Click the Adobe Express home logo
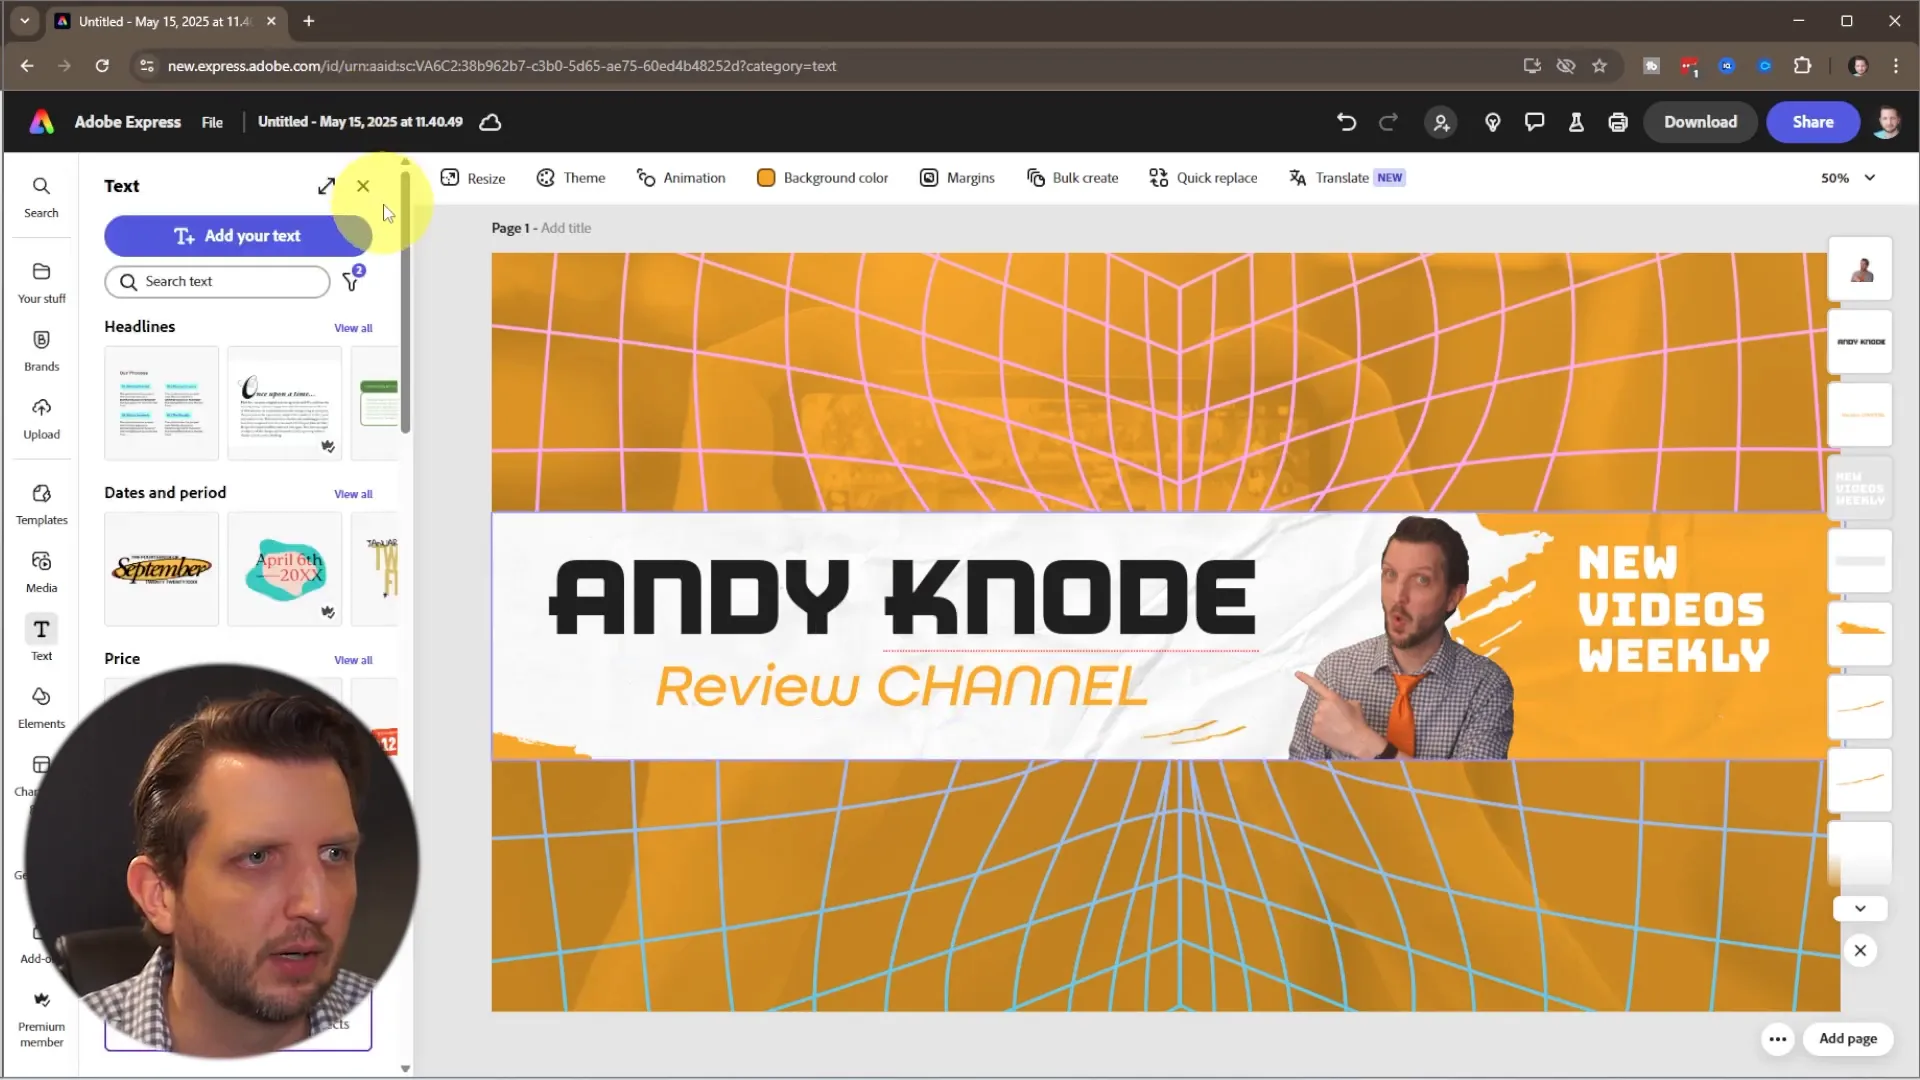Image resolution: width=1920 pixels, height=1080 pixels. click(41, 122)
